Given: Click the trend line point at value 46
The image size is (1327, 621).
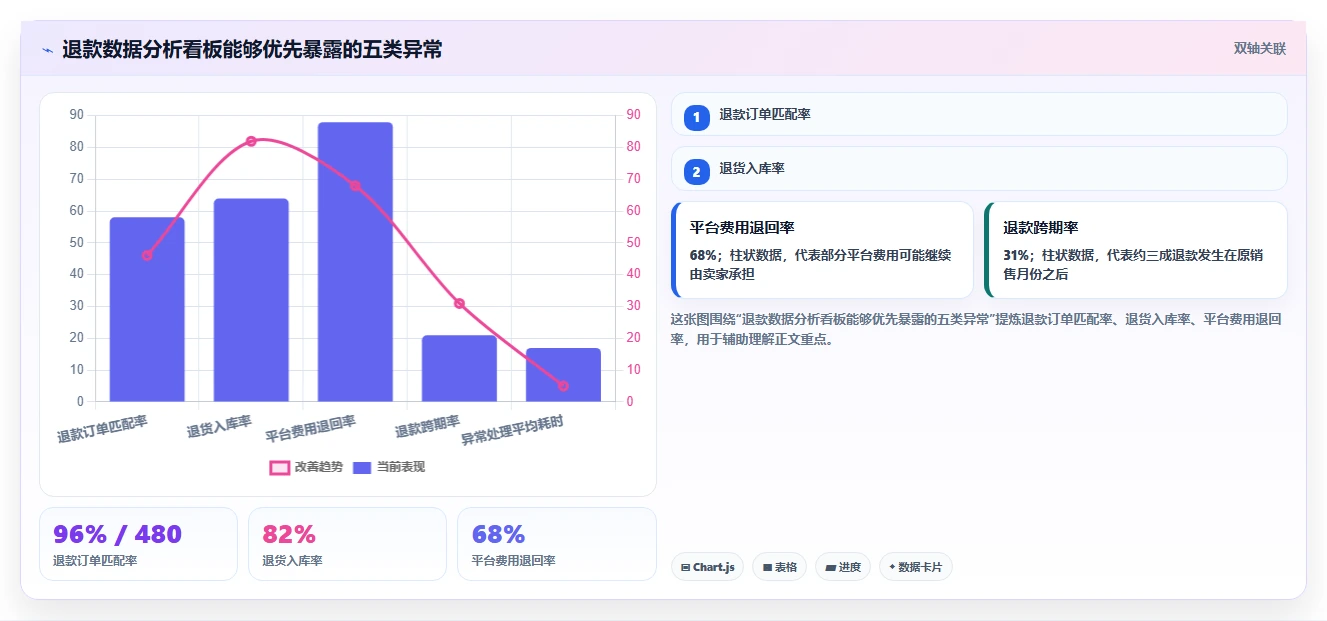Looking at the screenshot, I should [x=147, y=255].
